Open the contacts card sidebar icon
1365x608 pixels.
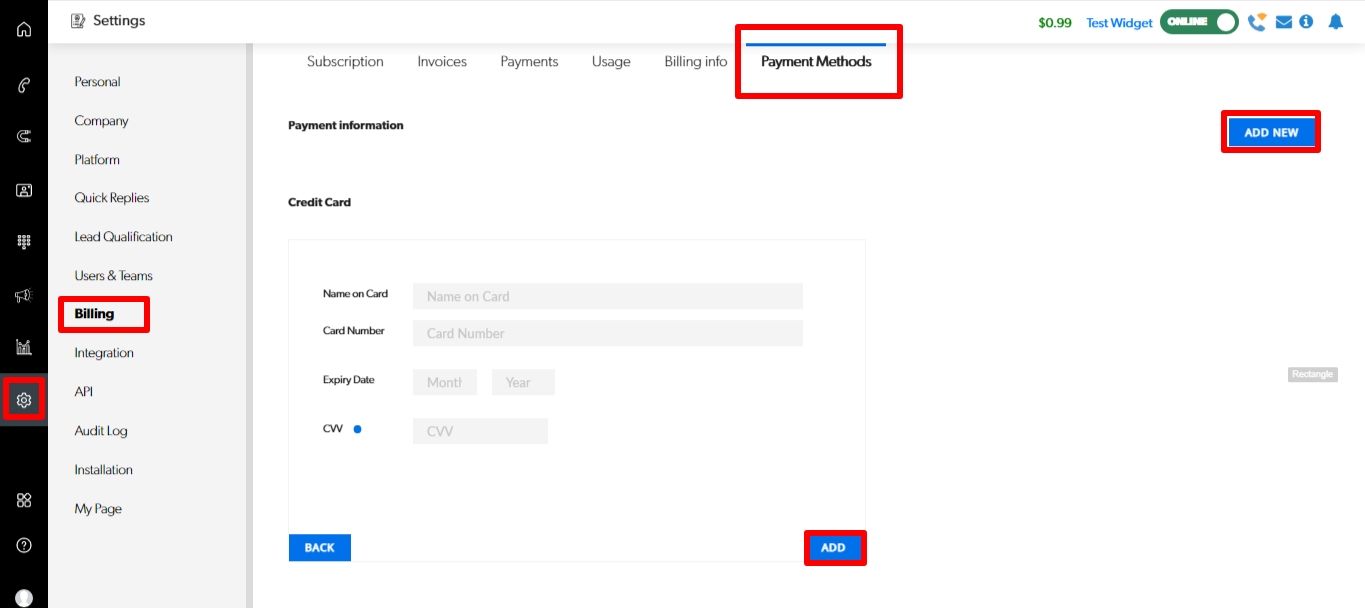coord(24,190)
